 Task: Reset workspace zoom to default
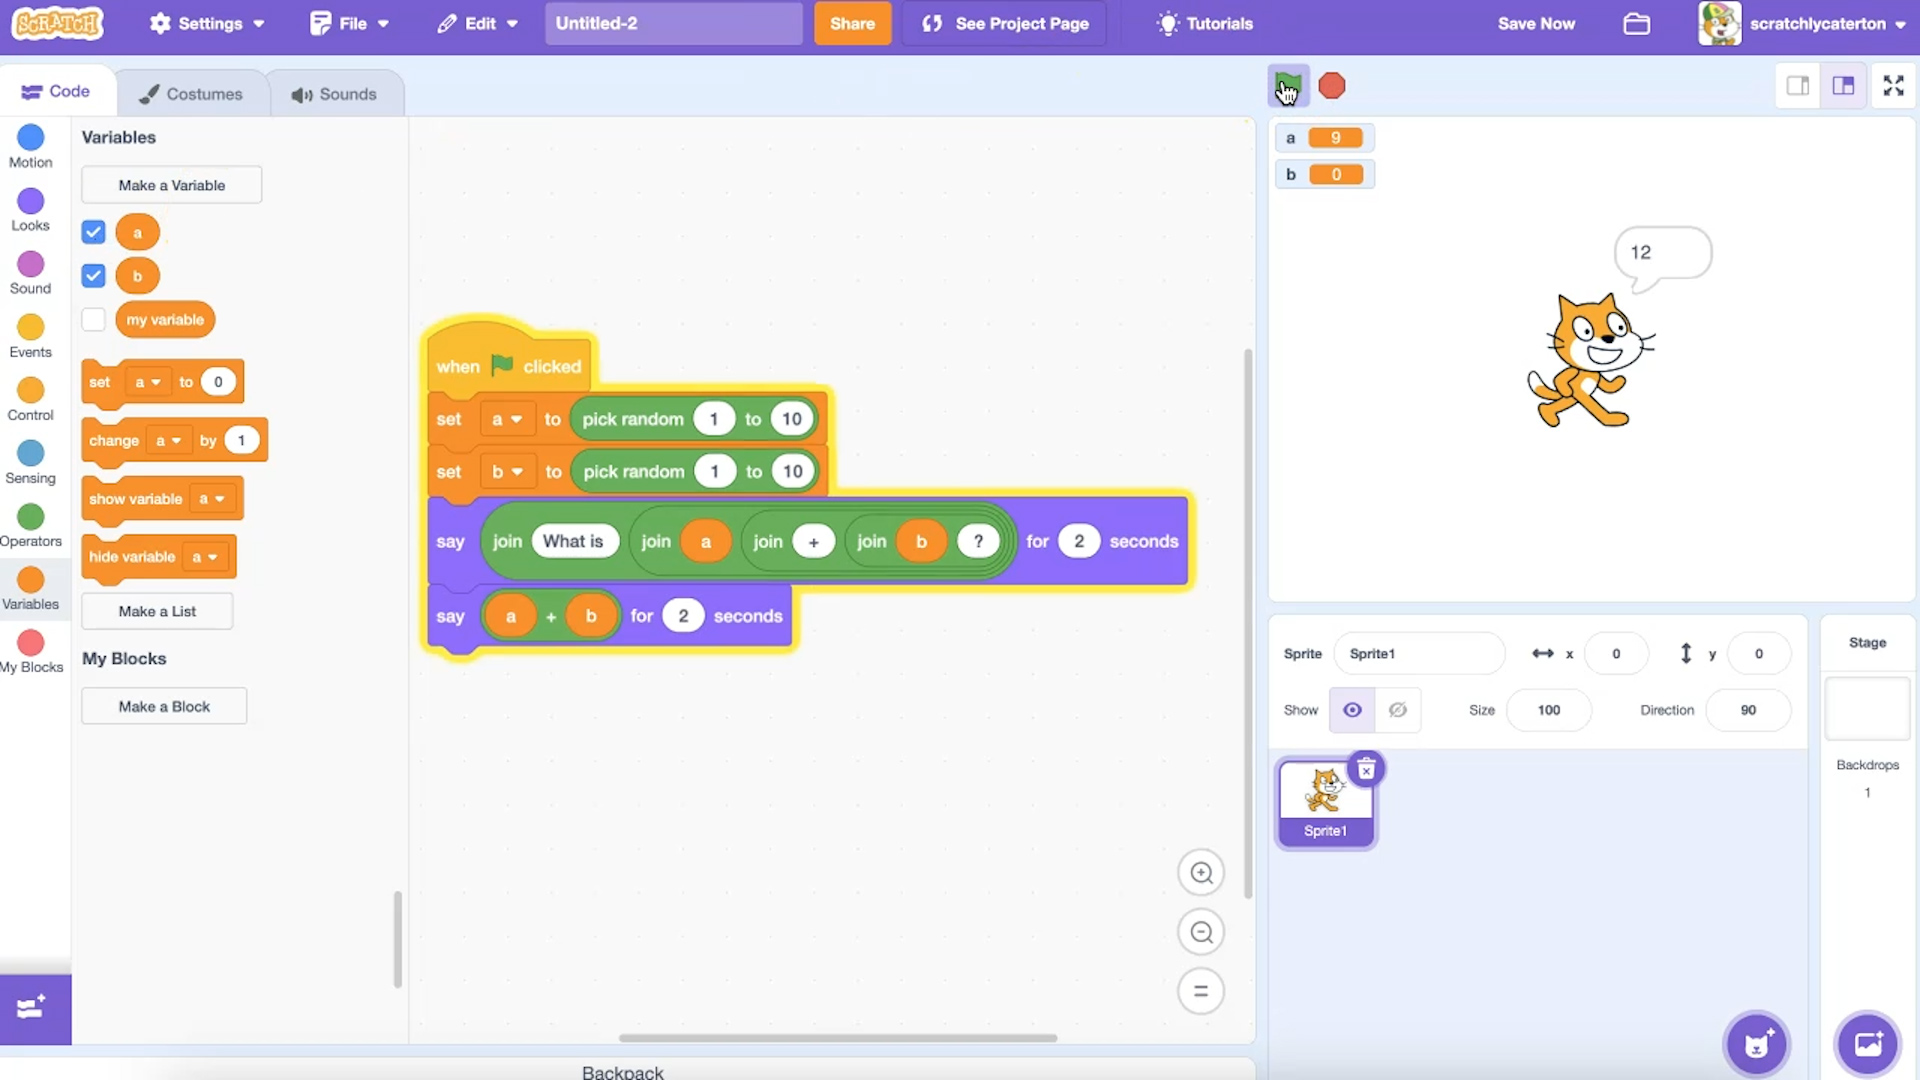coord(1201,991)
